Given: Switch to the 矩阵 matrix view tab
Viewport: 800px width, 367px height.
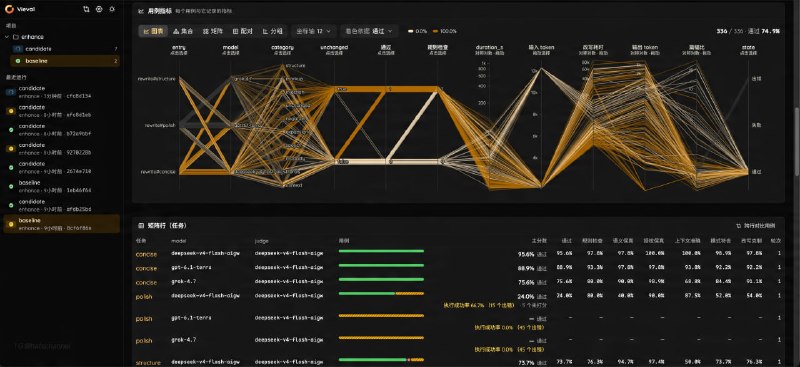Looking at the screenshot, I should tap(213, 31).
